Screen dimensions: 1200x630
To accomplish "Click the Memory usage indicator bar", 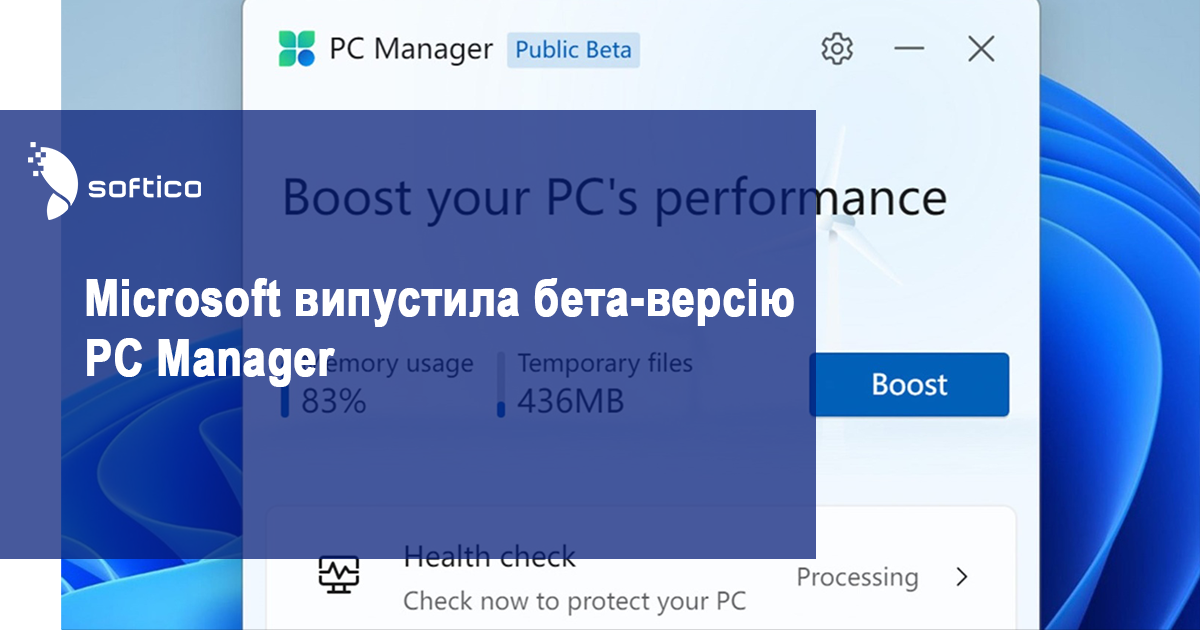I will click(284, 385).
